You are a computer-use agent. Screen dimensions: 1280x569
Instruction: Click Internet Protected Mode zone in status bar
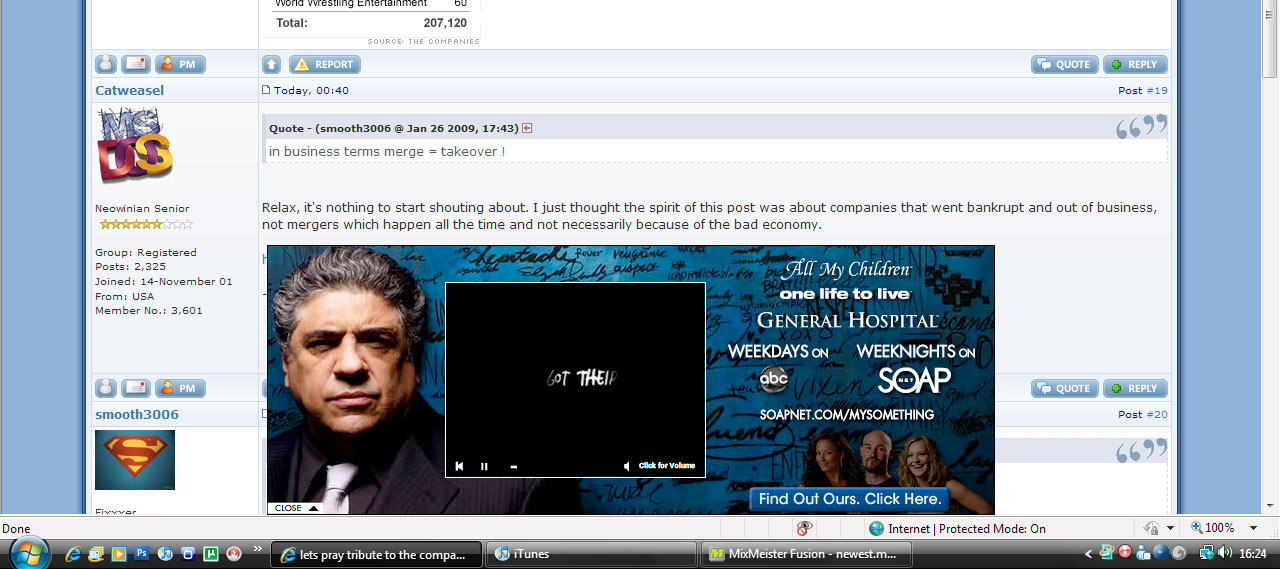957,528
